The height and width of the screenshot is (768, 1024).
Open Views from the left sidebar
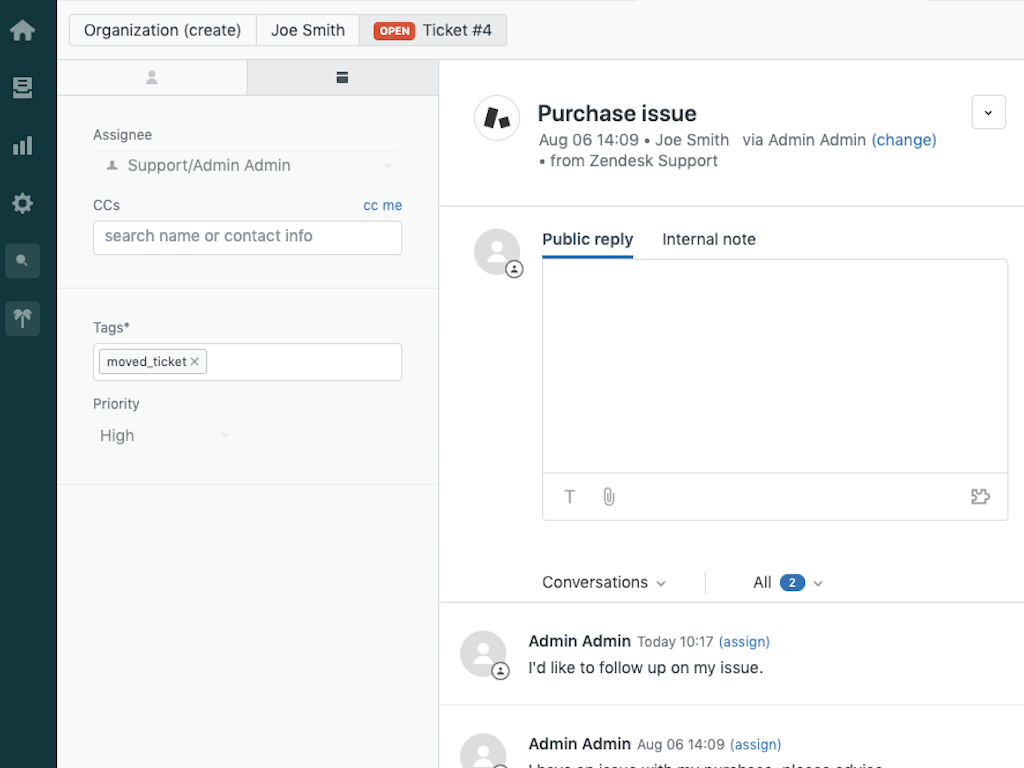pyautogui.click(x=22, y=88)
